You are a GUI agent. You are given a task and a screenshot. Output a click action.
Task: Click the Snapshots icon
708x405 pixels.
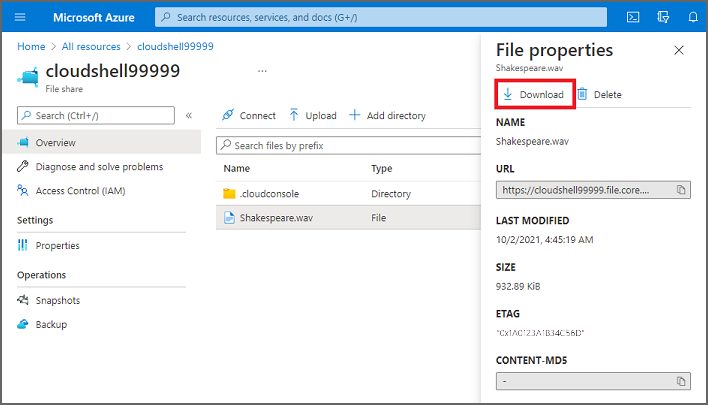[23, 300]
